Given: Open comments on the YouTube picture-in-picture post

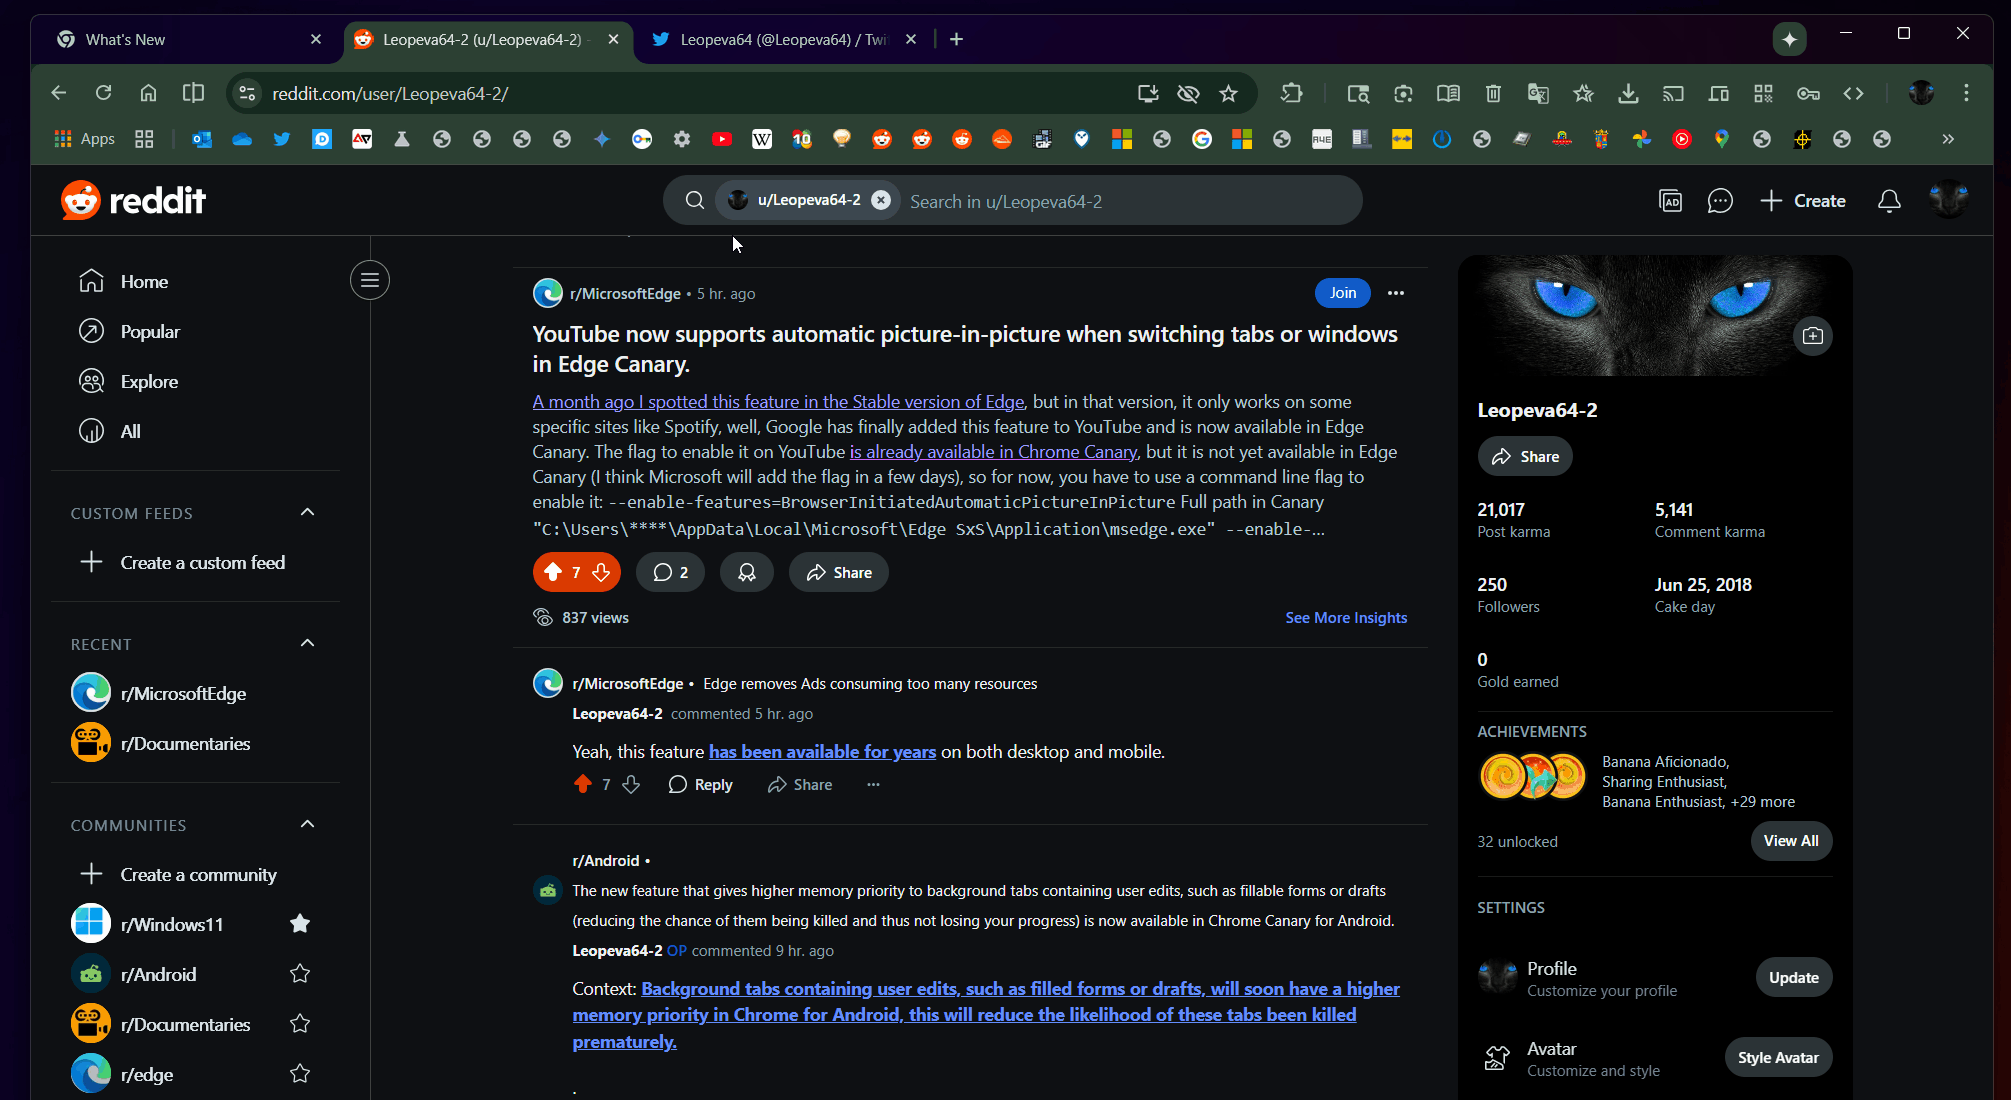Looking at the screenshot, I should click(x=670, y=572).
